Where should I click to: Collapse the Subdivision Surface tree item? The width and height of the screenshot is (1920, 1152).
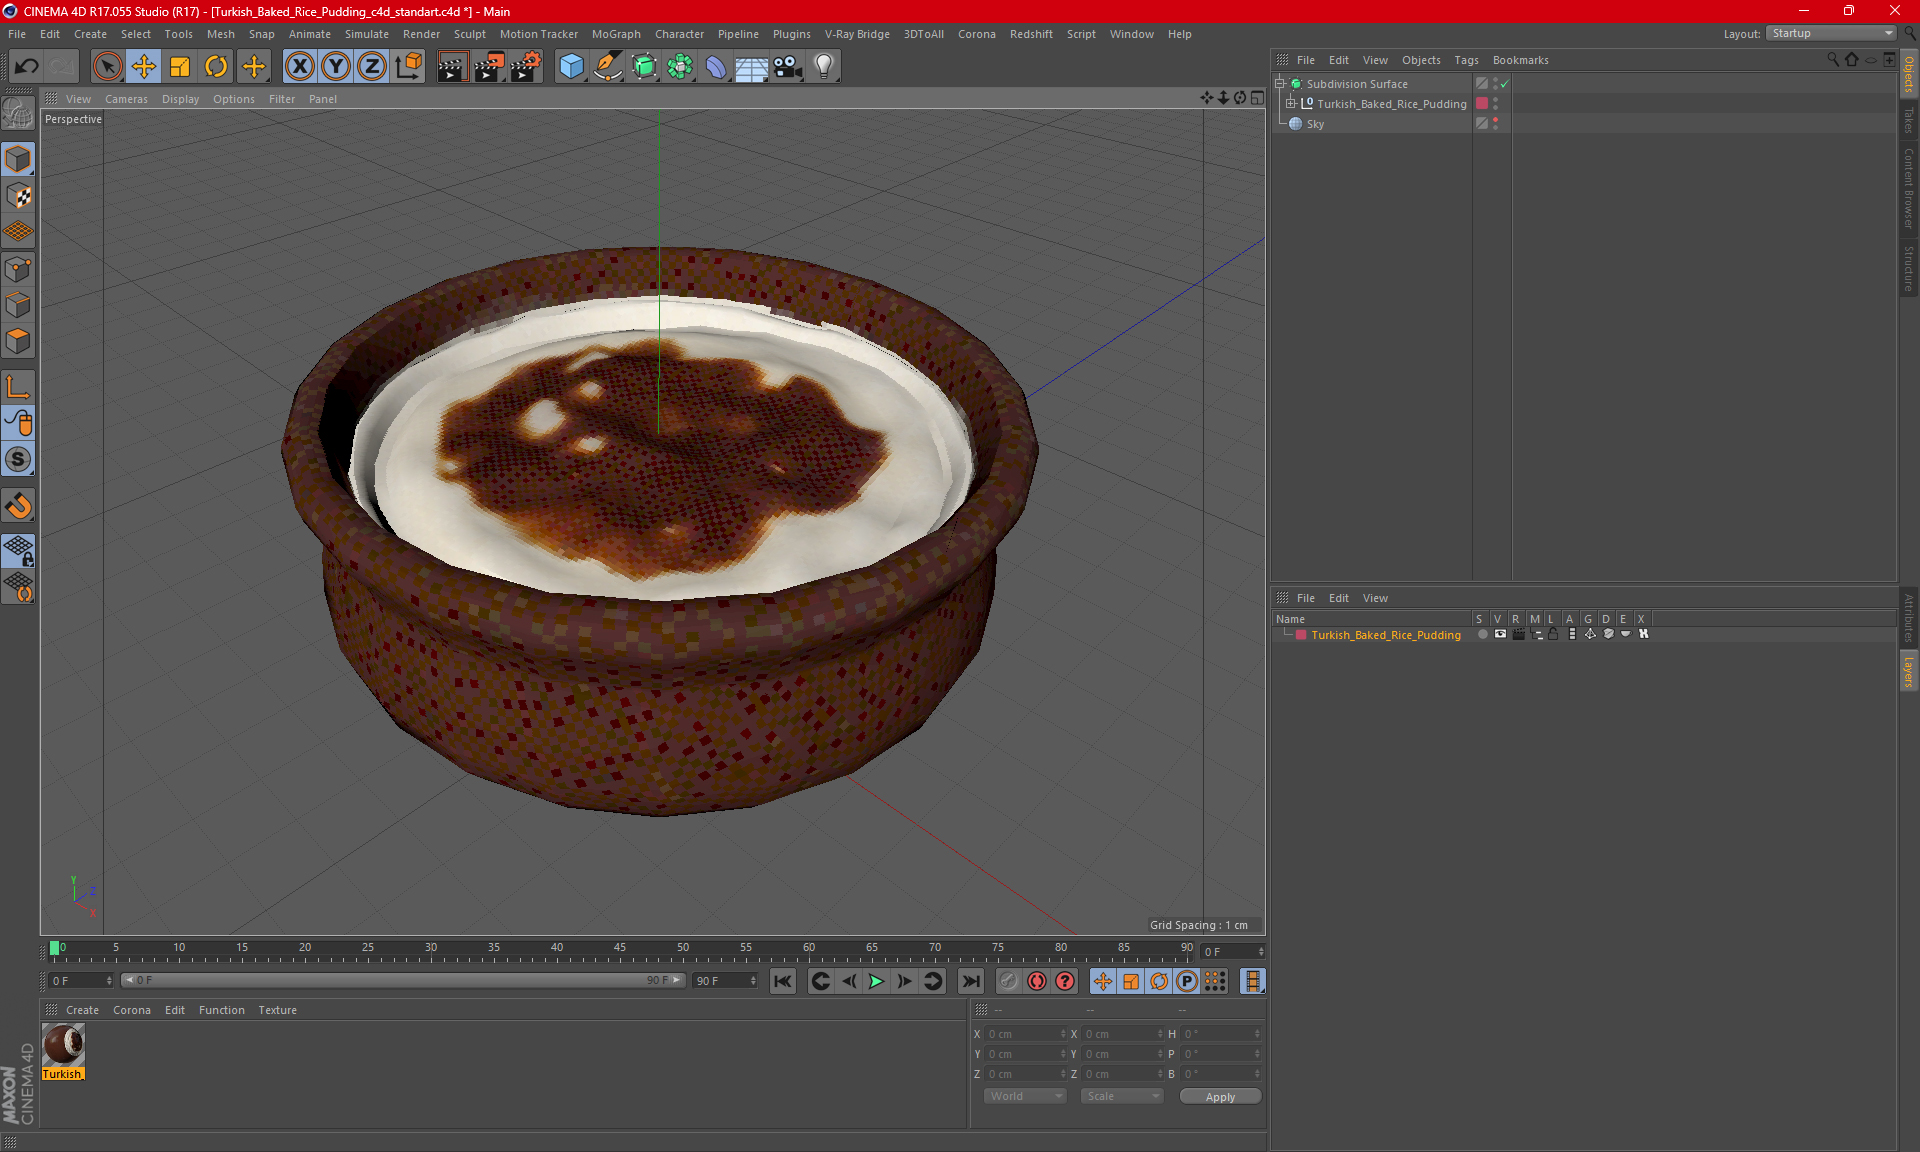pos(1280,84)
